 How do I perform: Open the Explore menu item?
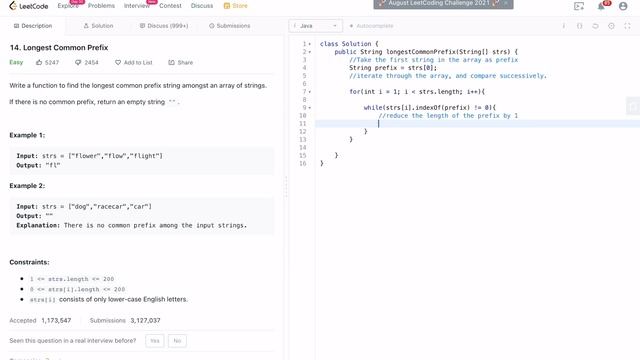click(68, 6)
